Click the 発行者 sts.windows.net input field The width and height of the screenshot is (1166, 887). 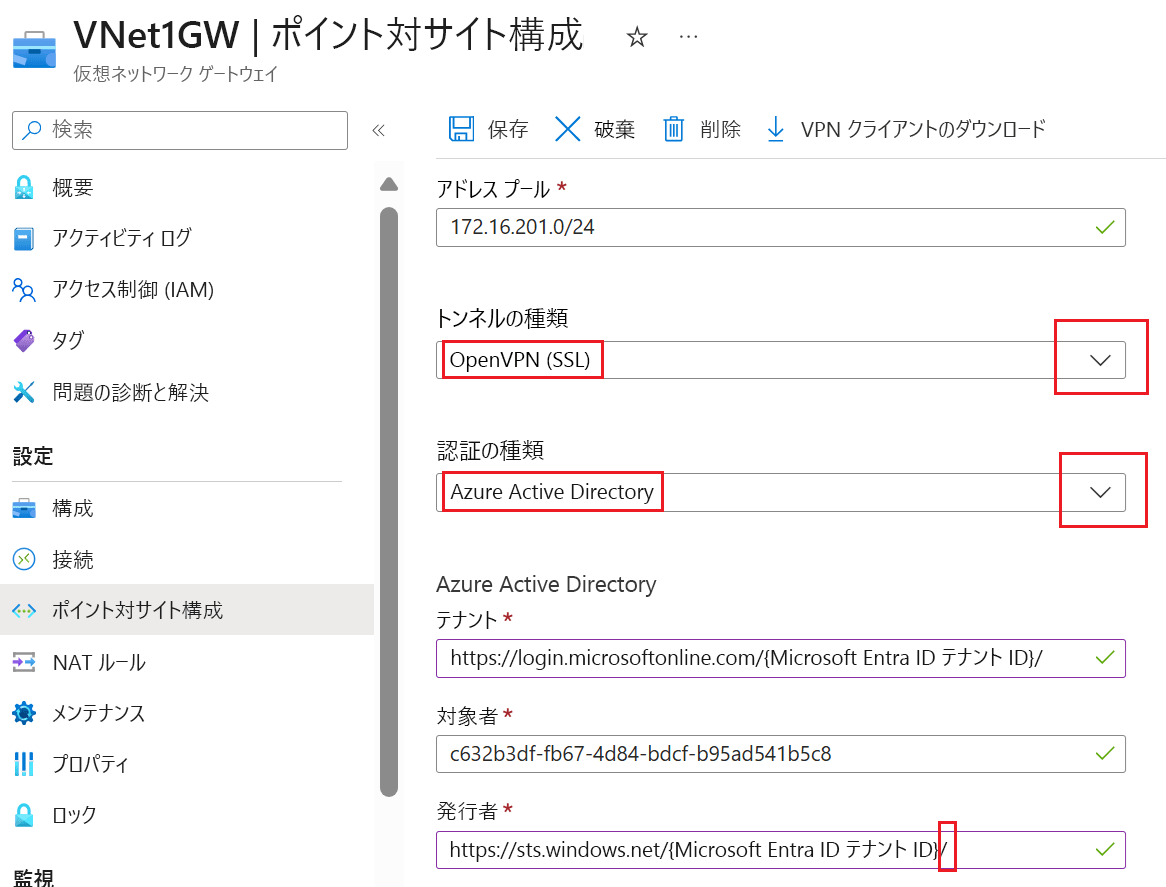tap(781, 850)
